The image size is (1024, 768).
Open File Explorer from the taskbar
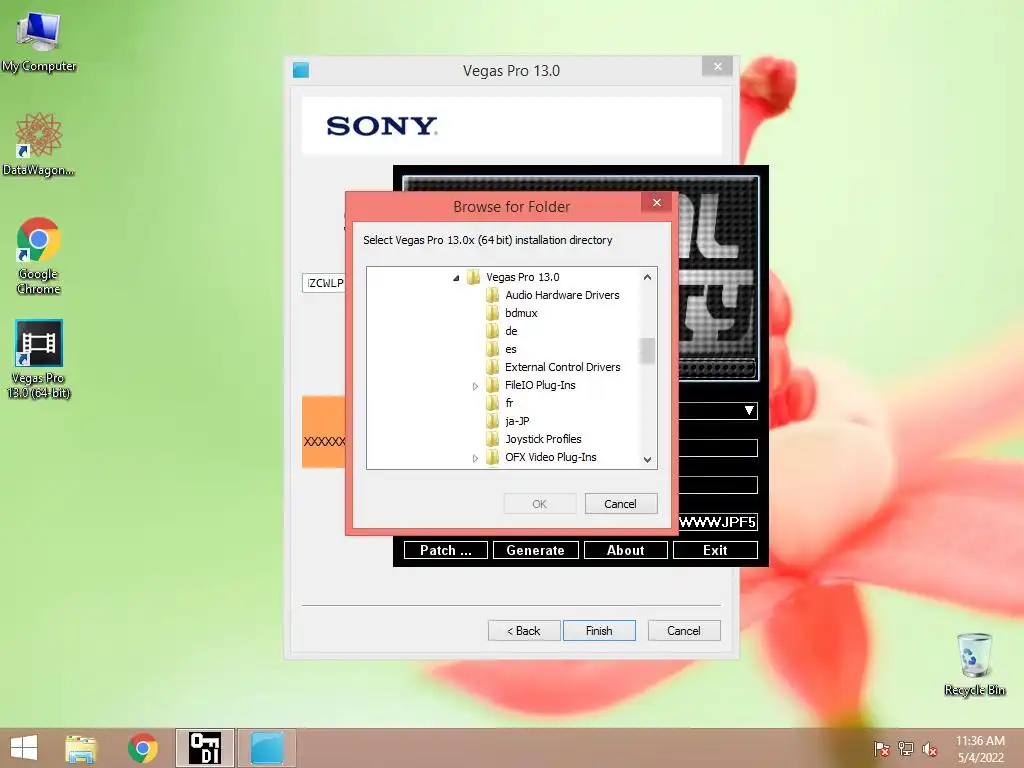[81, 748]
